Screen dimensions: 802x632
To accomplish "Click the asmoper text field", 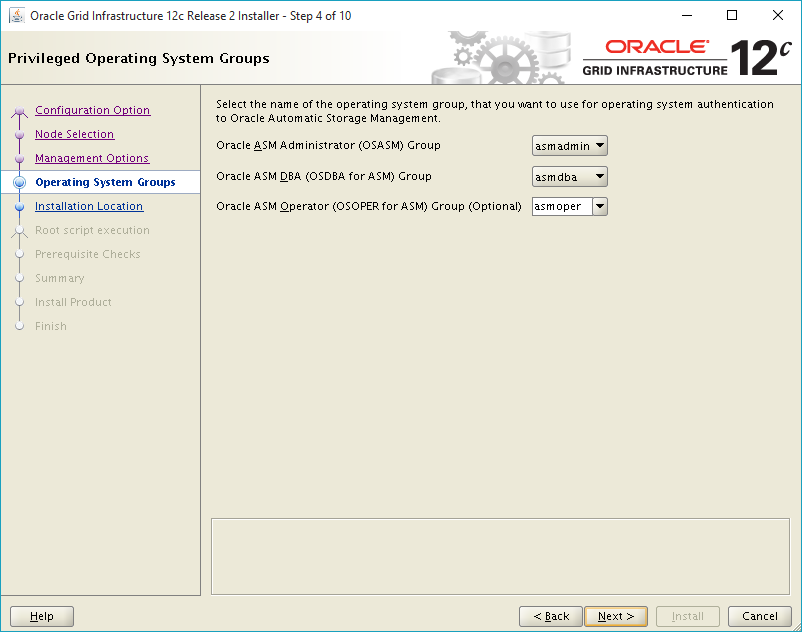I will (562, 207).
